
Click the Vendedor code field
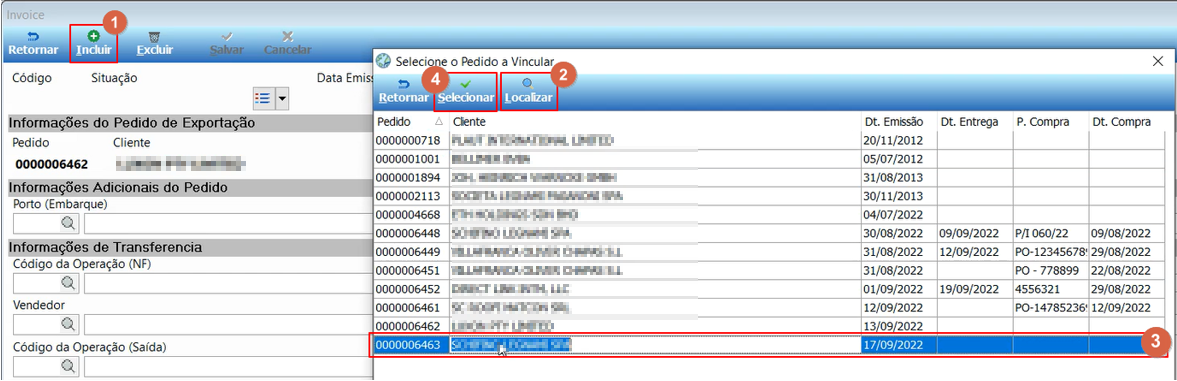pyautogui.click(x=37, y=324)
